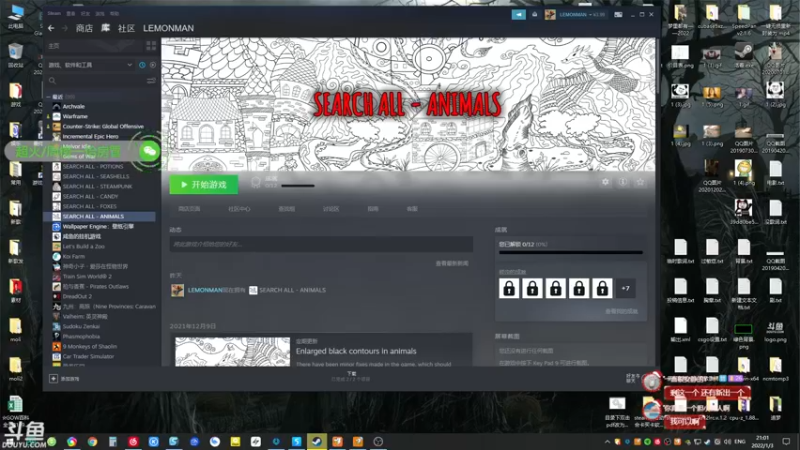800x450 pixels.
Task: Collapse the 最近 recent games section
Action: point(48,96)
